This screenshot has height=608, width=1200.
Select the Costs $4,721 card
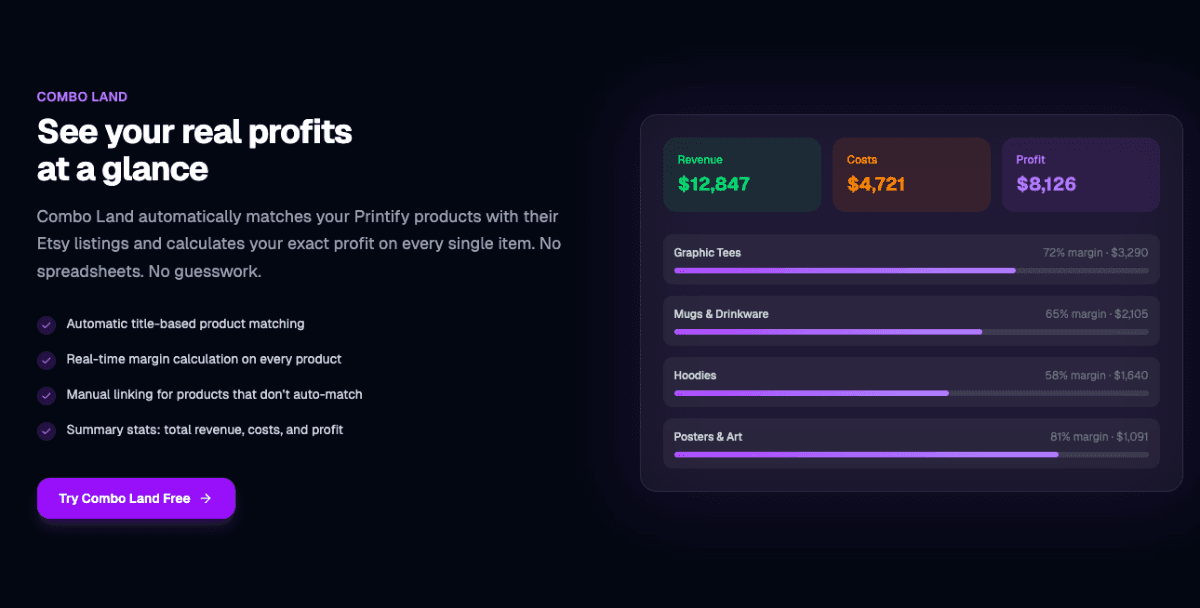(910, 175)
